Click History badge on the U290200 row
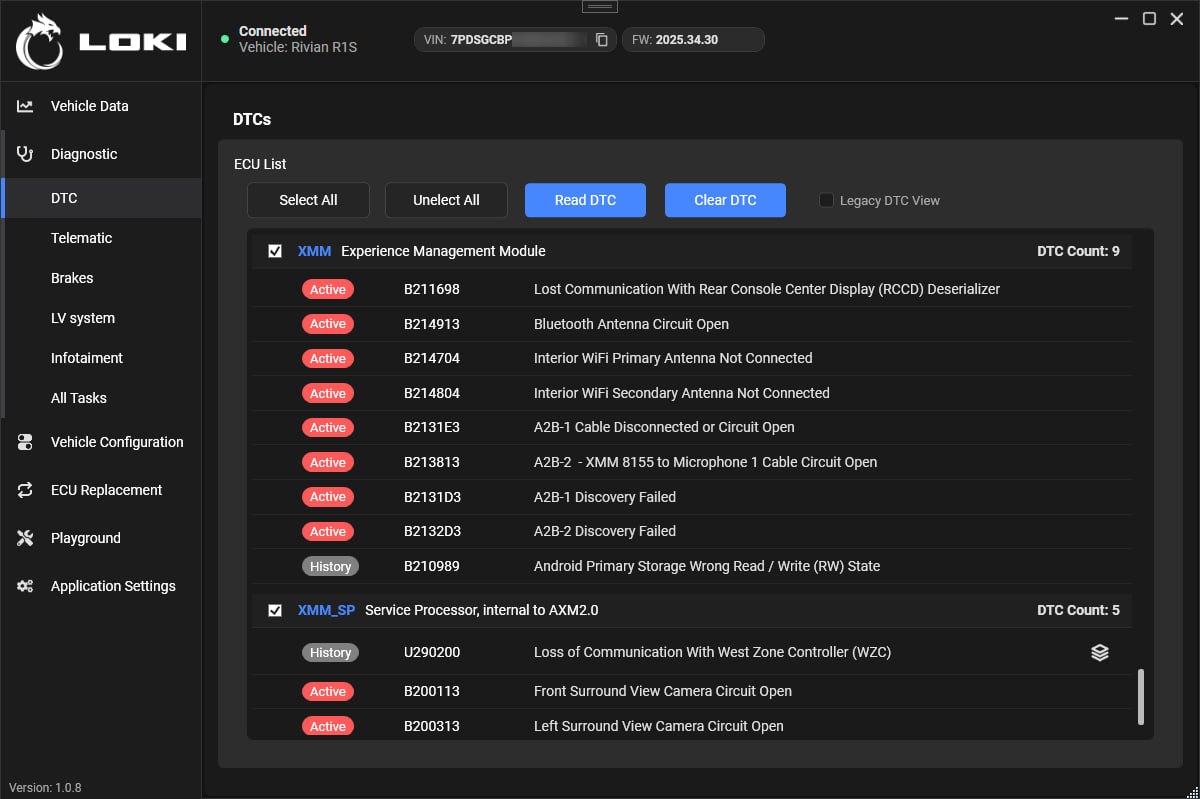 330,652
